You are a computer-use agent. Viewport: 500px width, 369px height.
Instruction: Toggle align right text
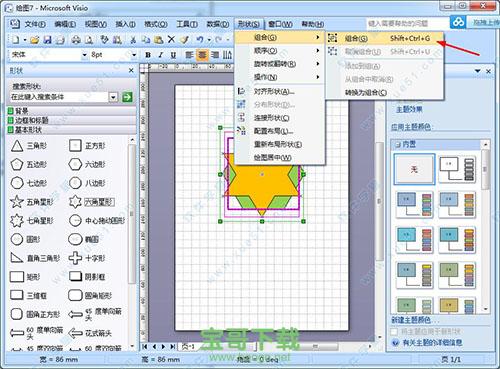[215, 55]
